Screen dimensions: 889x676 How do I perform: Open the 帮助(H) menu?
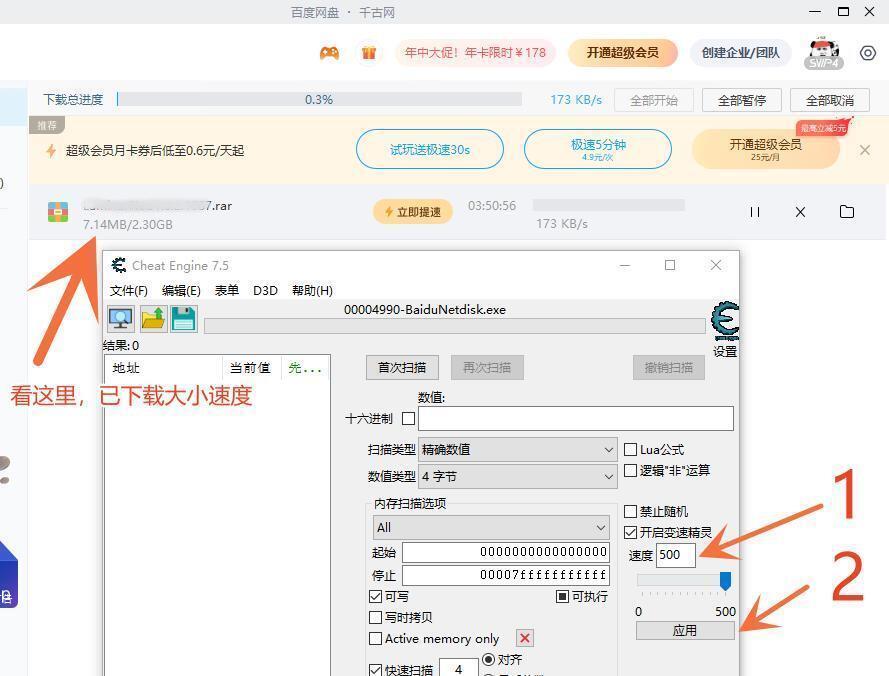tap(312, 291)
